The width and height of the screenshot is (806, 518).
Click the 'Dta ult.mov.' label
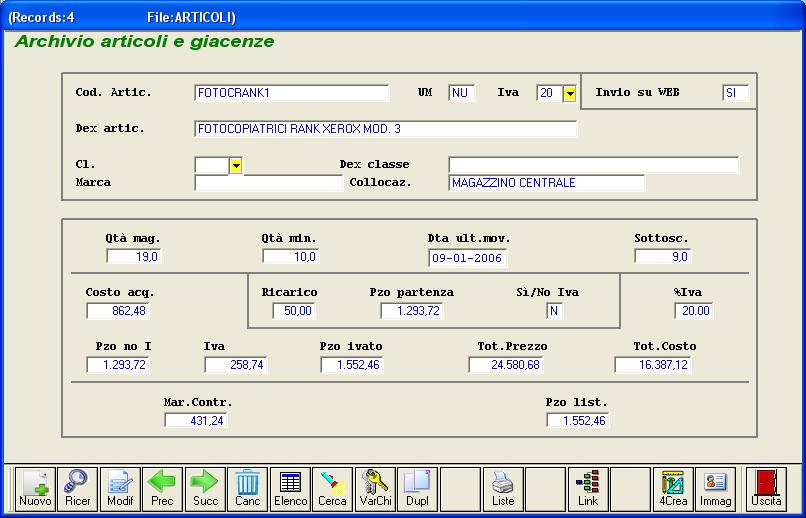pyautogui.click(x=469, y=238)
